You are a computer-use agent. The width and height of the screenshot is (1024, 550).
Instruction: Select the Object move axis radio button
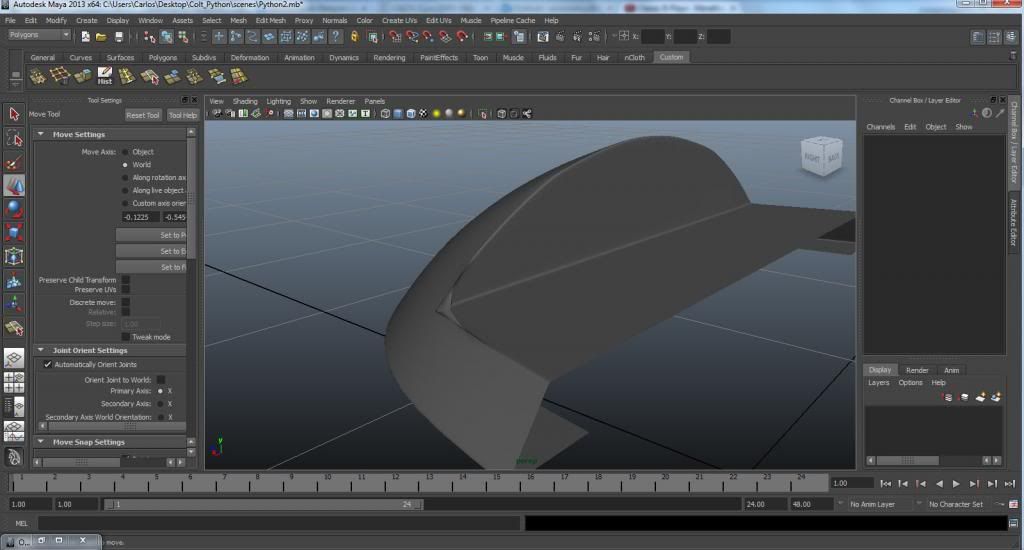126,152
